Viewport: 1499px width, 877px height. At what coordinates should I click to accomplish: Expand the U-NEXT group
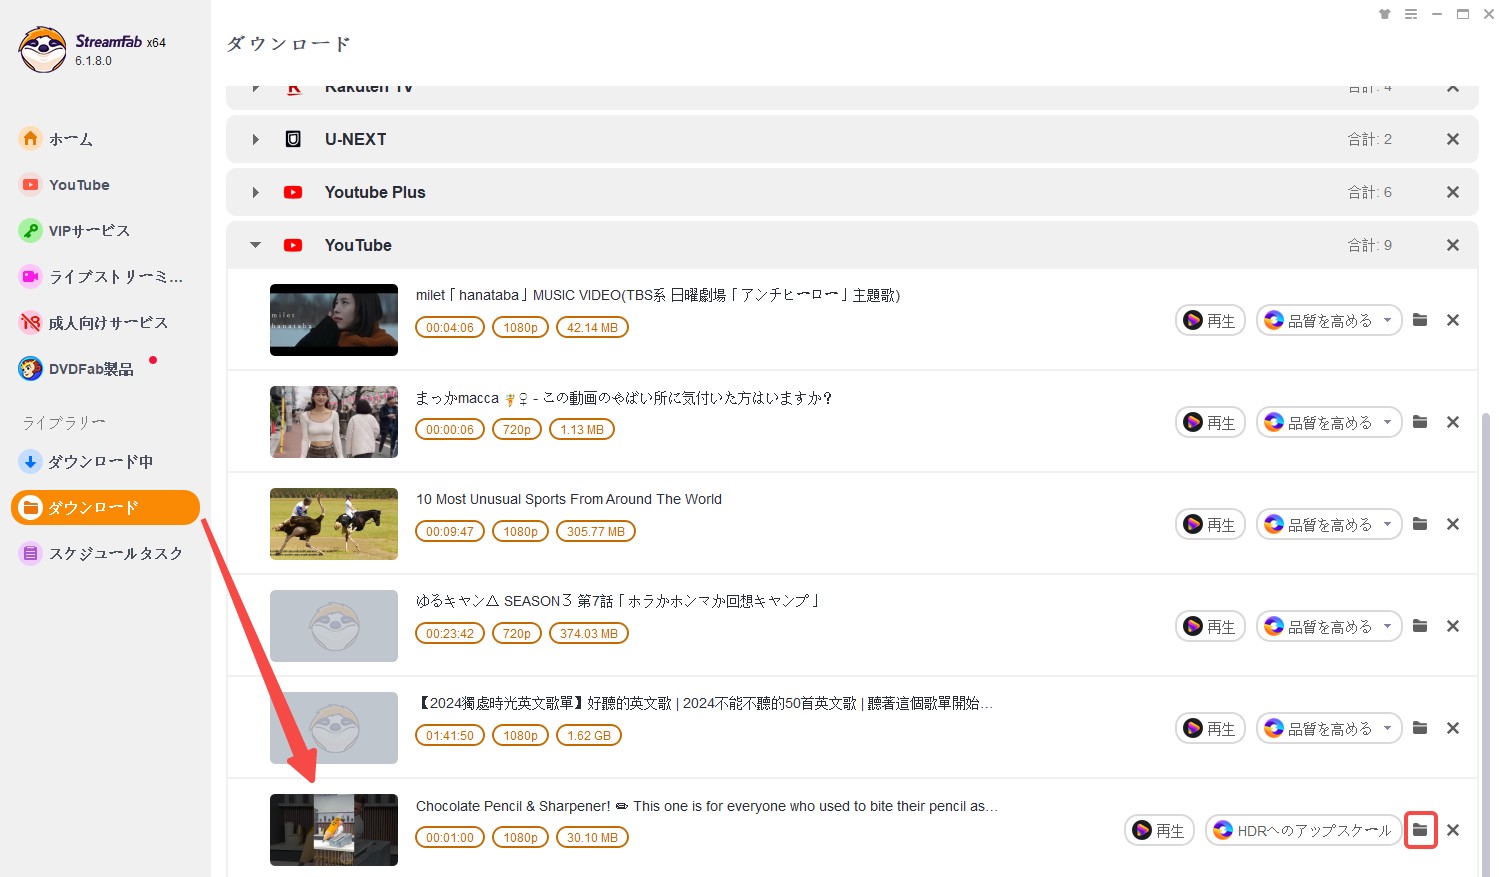point(255,139)
